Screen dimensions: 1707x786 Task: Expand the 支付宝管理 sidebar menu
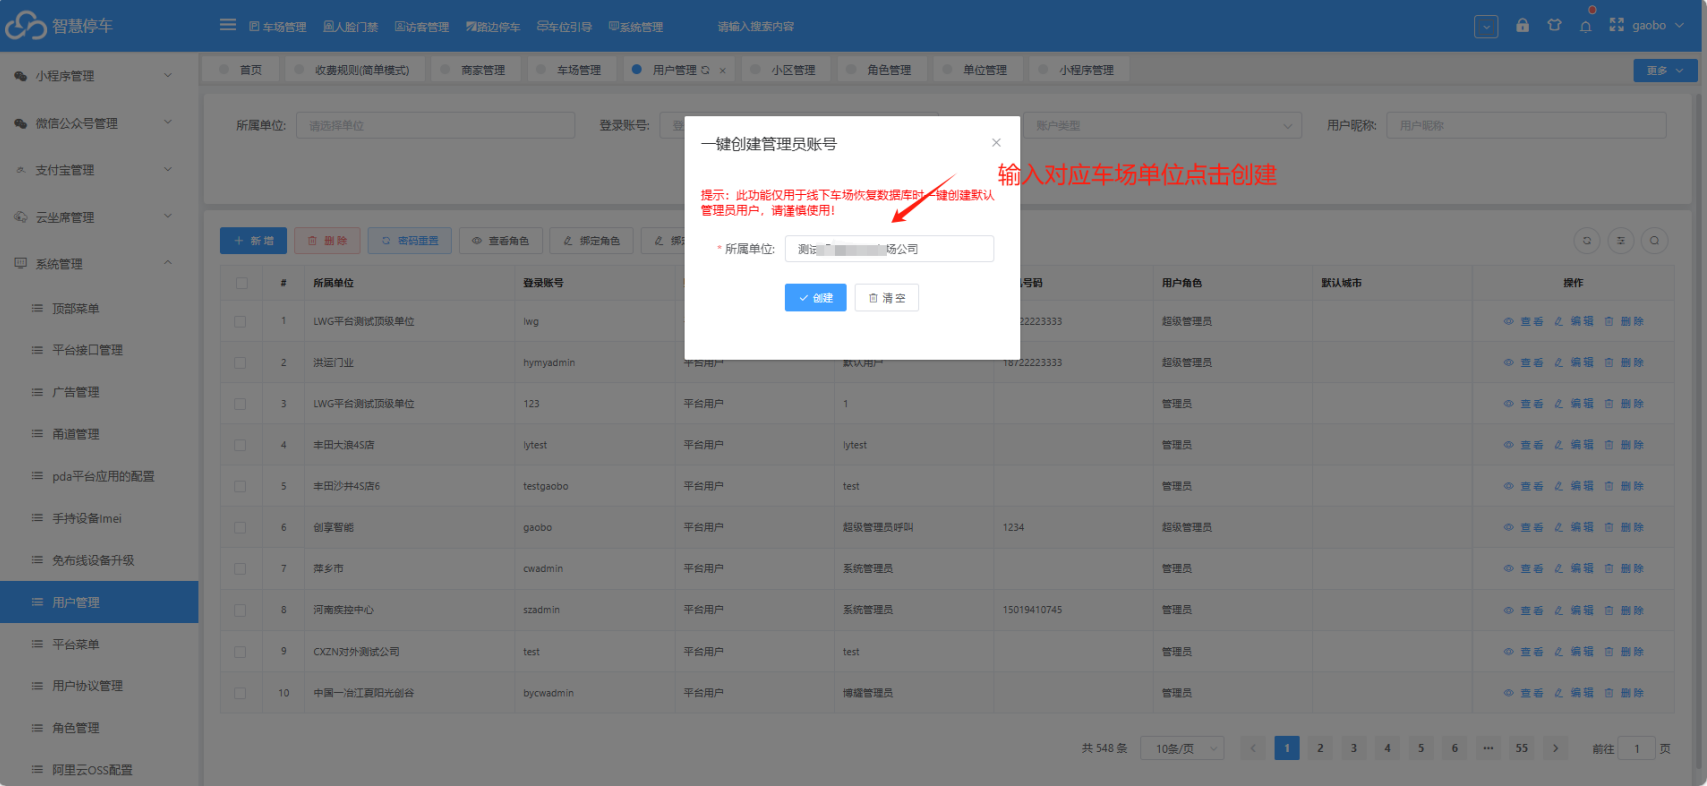point(99,170)
